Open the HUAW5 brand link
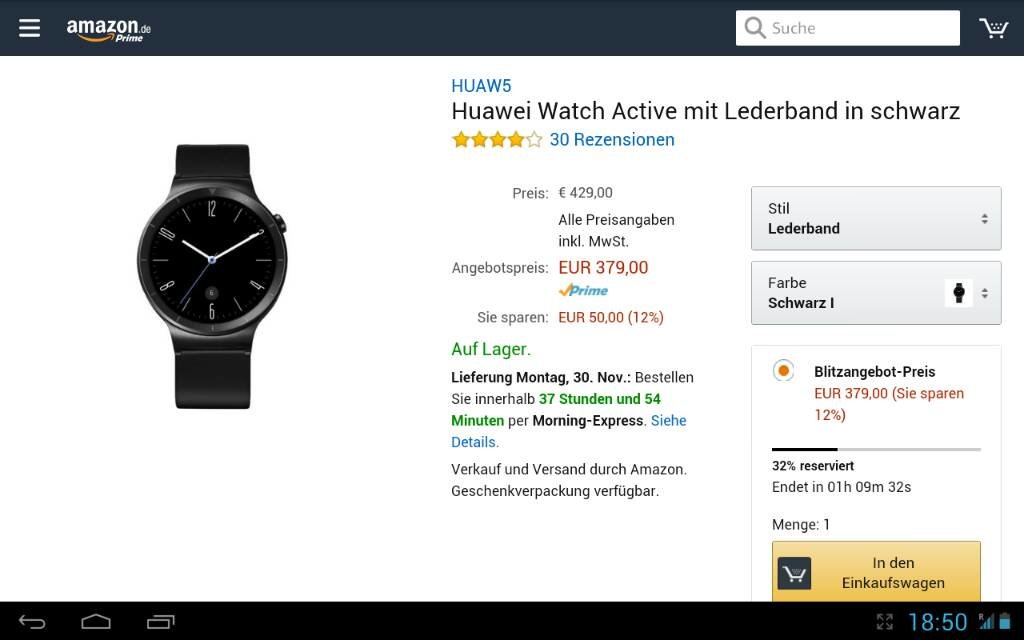 481,86
